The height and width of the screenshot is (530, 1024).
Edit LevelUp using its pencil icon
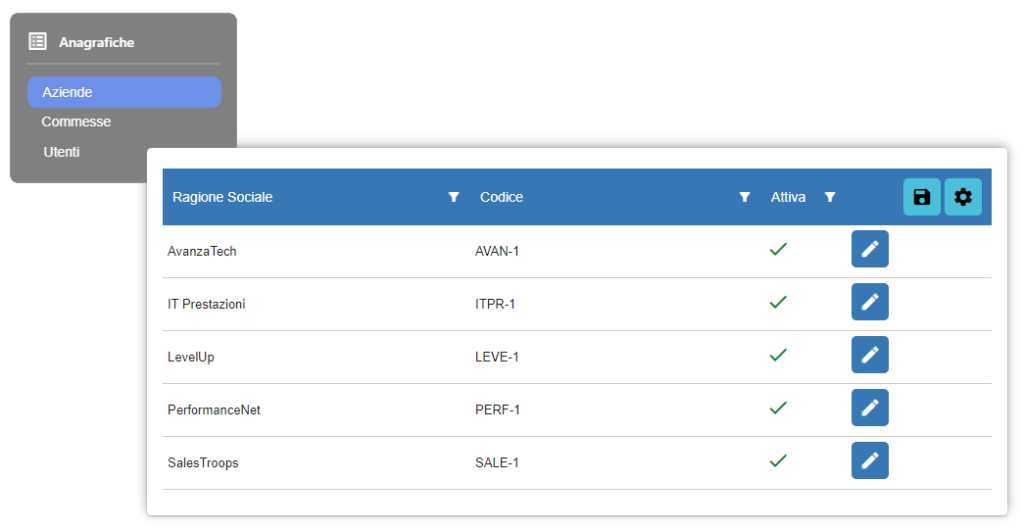coord(870,354)
